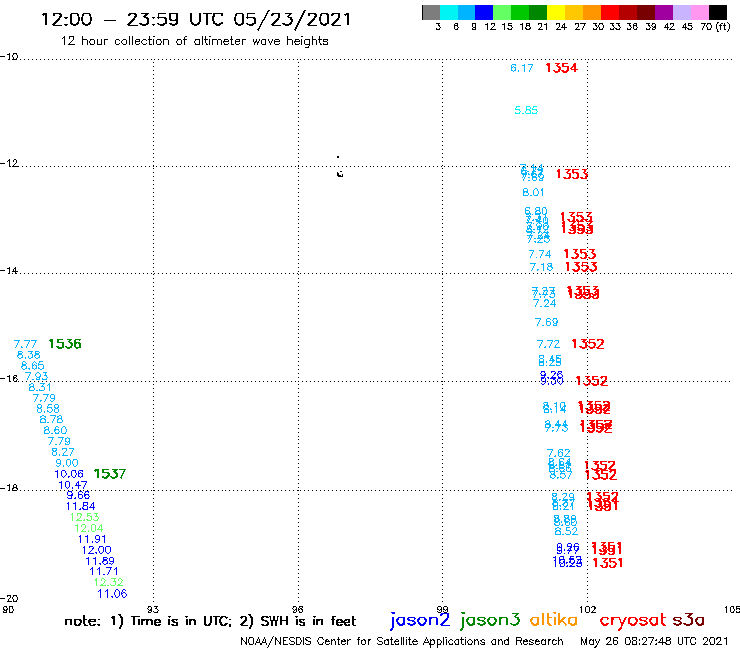Viewport: 740px width, 650px height.
Task: Select the pink legend swatch
Action: tap(699, 12)
